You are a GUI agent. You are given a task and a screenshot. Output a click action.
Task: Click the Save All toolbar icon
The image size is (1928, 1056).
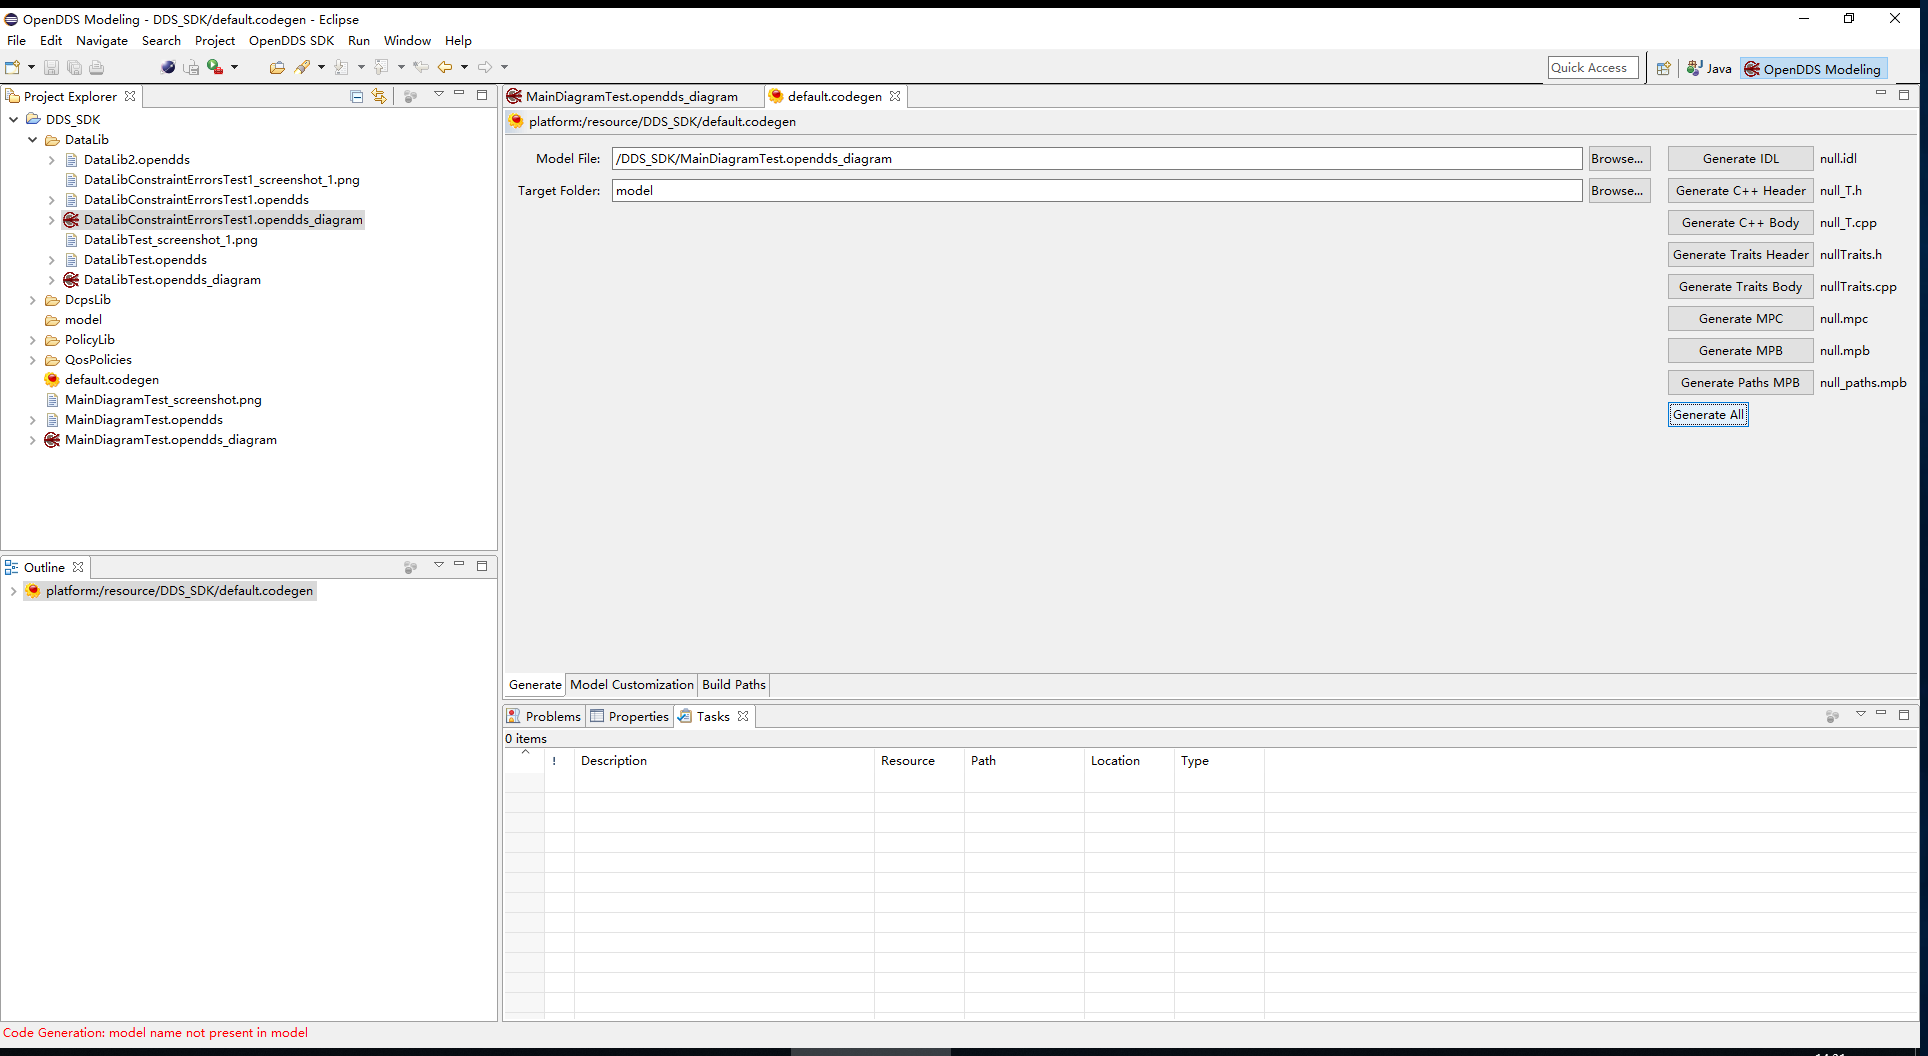pos(74,67)
